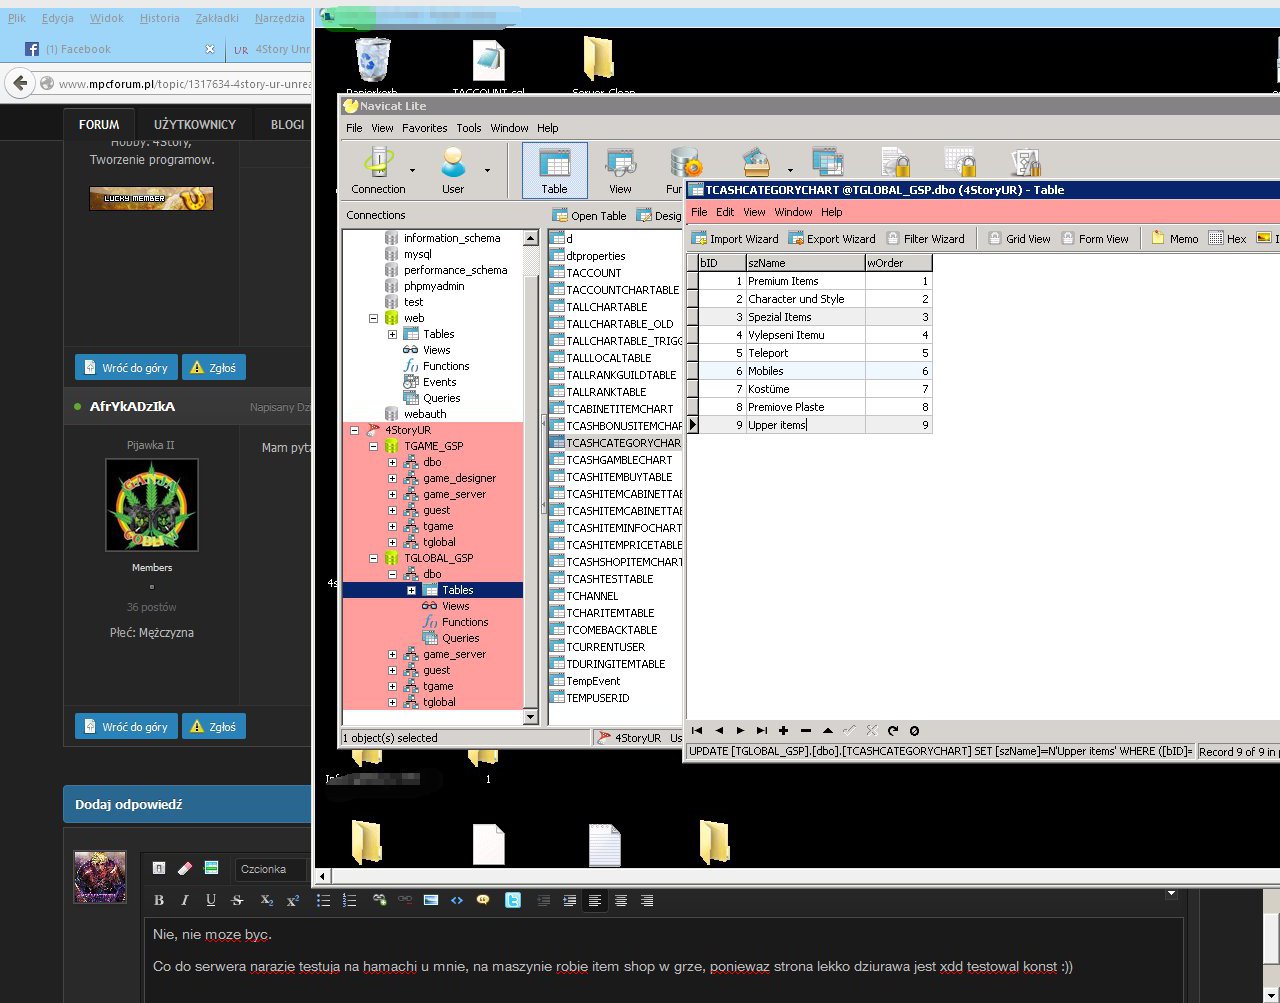Expand game_designer schema under TGAME_GSP

tap(392, 478)
